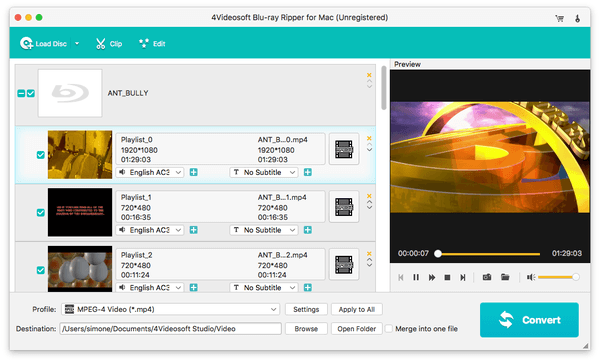
Task: Select the Playlist_2 video thumbnail
Action: (x=80, y=269)
